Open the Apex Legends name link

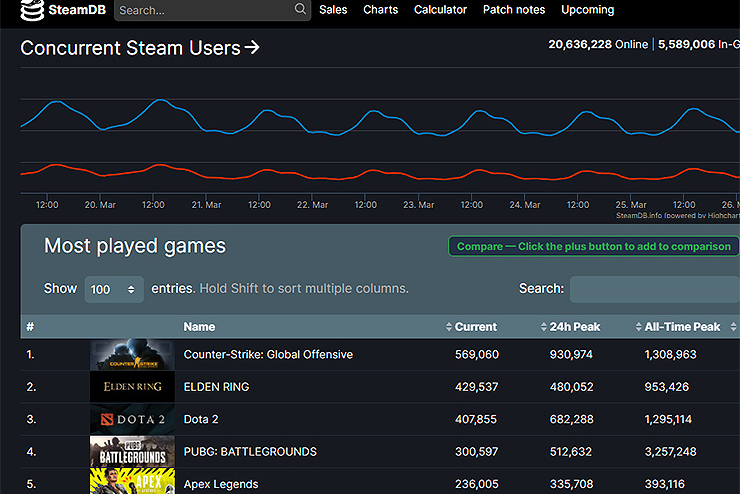point(221,484)
